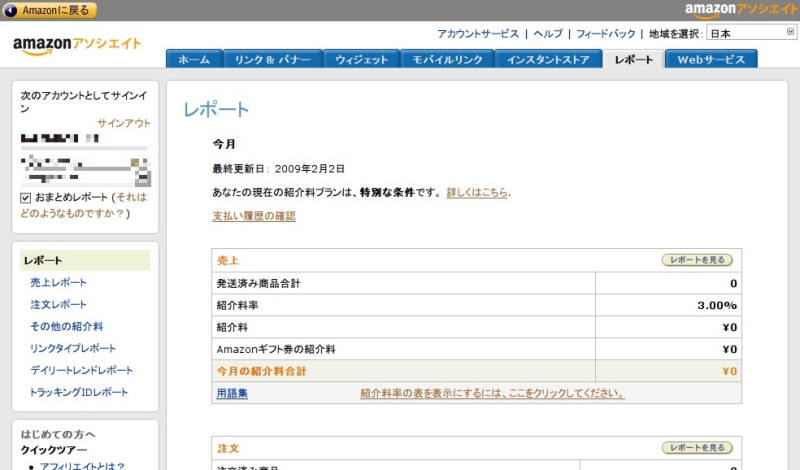Image resolution: width=800 pixels, height=470 pixels.
Task: Switch to the モバイルリンク tab
Action: pyautogui.click(x=447, y=59)
